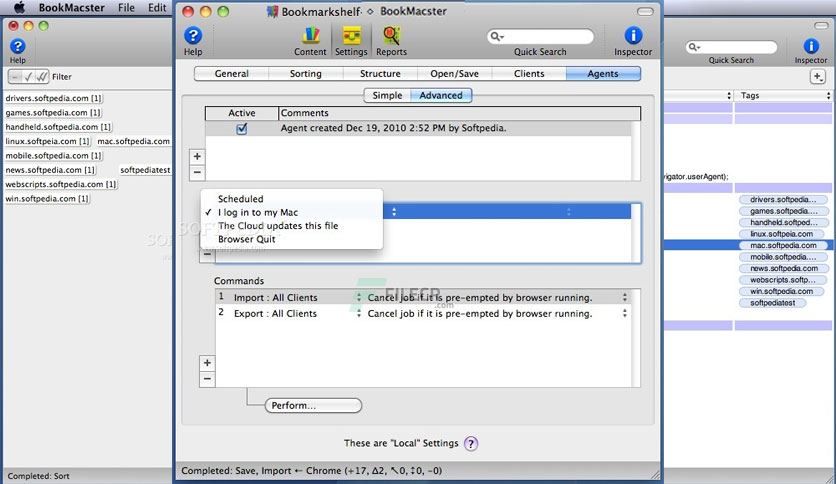Click the Quick Search magnifier in the Bookmarkshelf window
This screenshot has height=484, width=836.
click(x=497, y=36)
